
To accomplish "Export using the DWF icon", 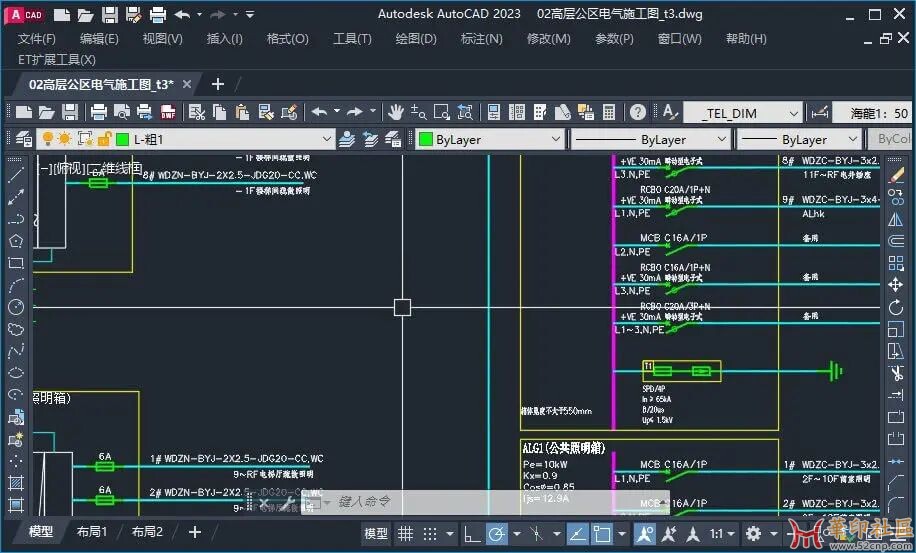I will pos(168,112).
